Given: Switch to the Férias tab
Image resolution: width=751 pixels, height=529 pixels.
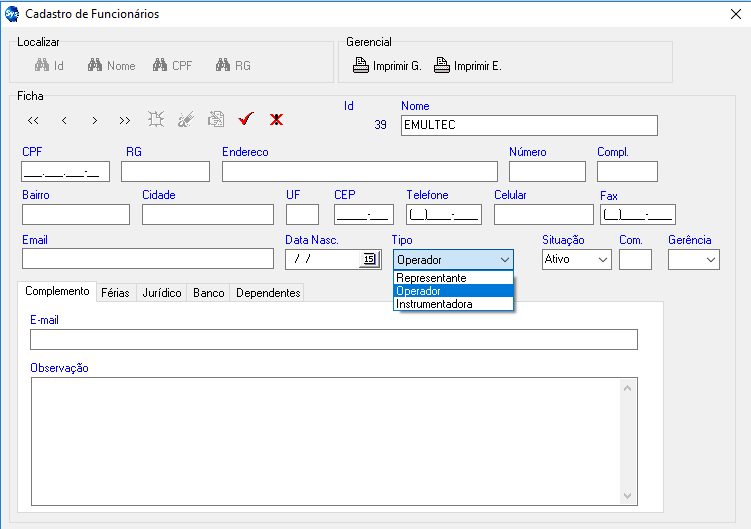Looking at the screenshot, I should [115, 293].
